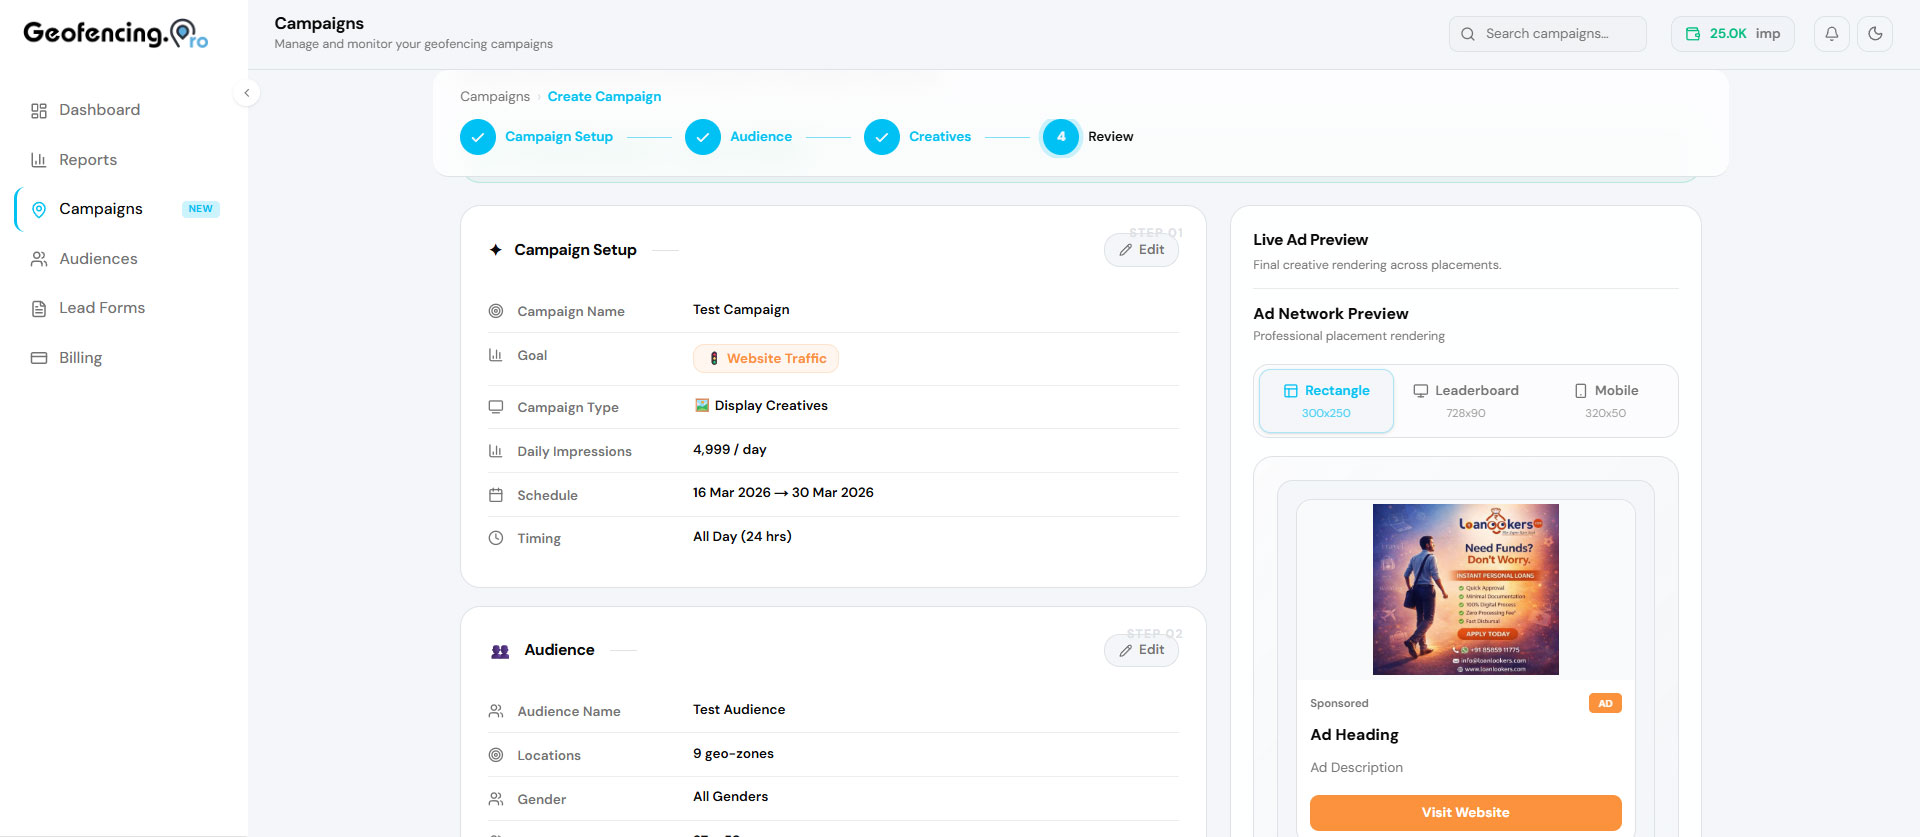Click the Audience step checkmark circle
Viewport: 1920px width, 837px height.
[703, 137]
